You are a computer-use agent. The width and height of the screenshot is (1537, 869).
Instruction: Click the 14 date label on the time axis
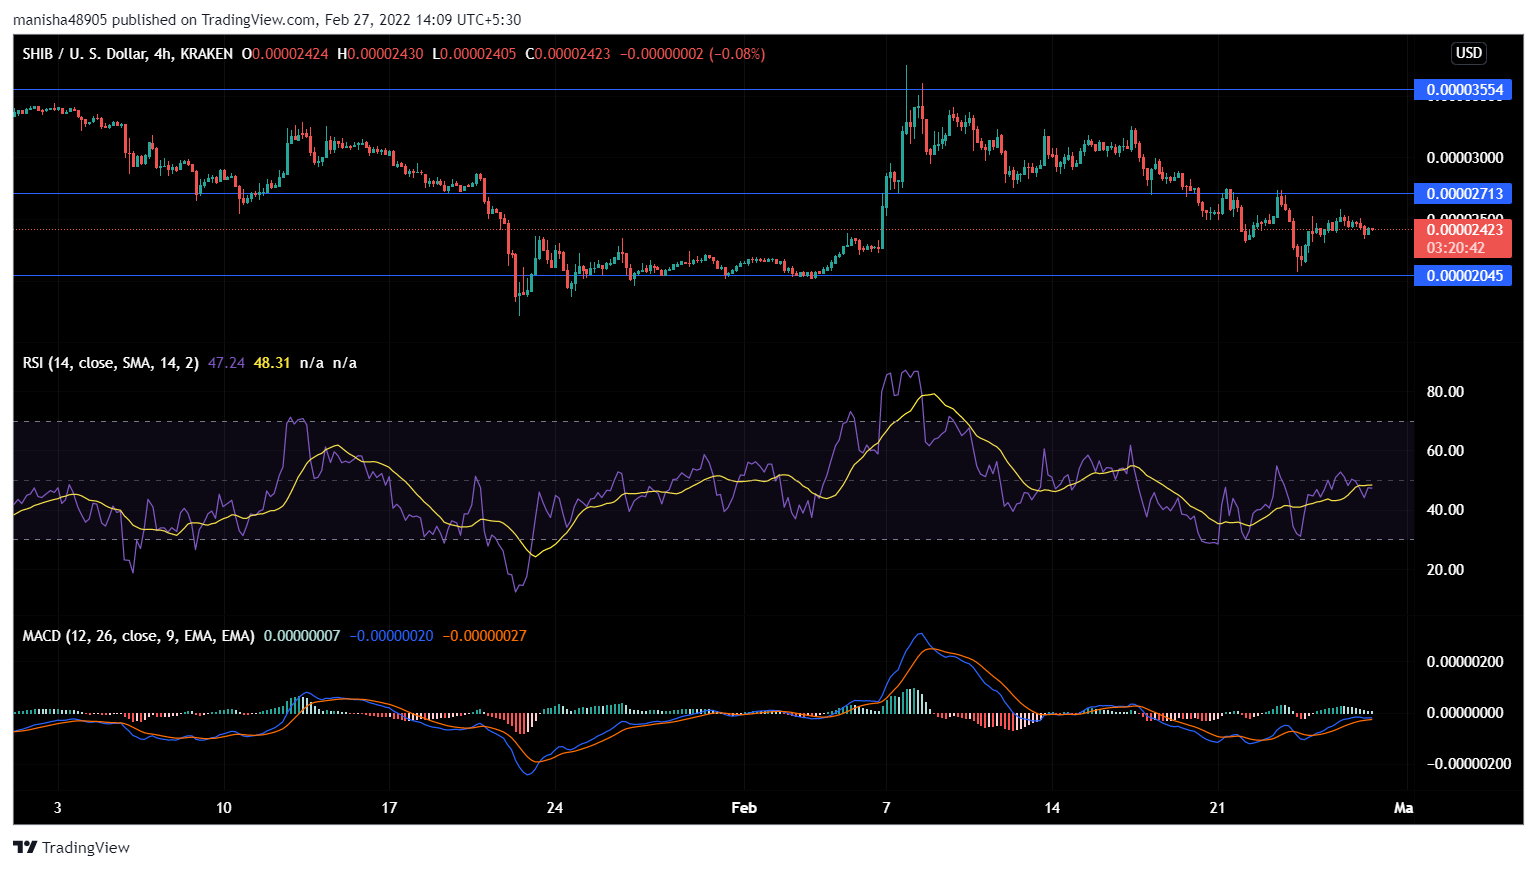pyautogui.click(x=1052, y=808)
